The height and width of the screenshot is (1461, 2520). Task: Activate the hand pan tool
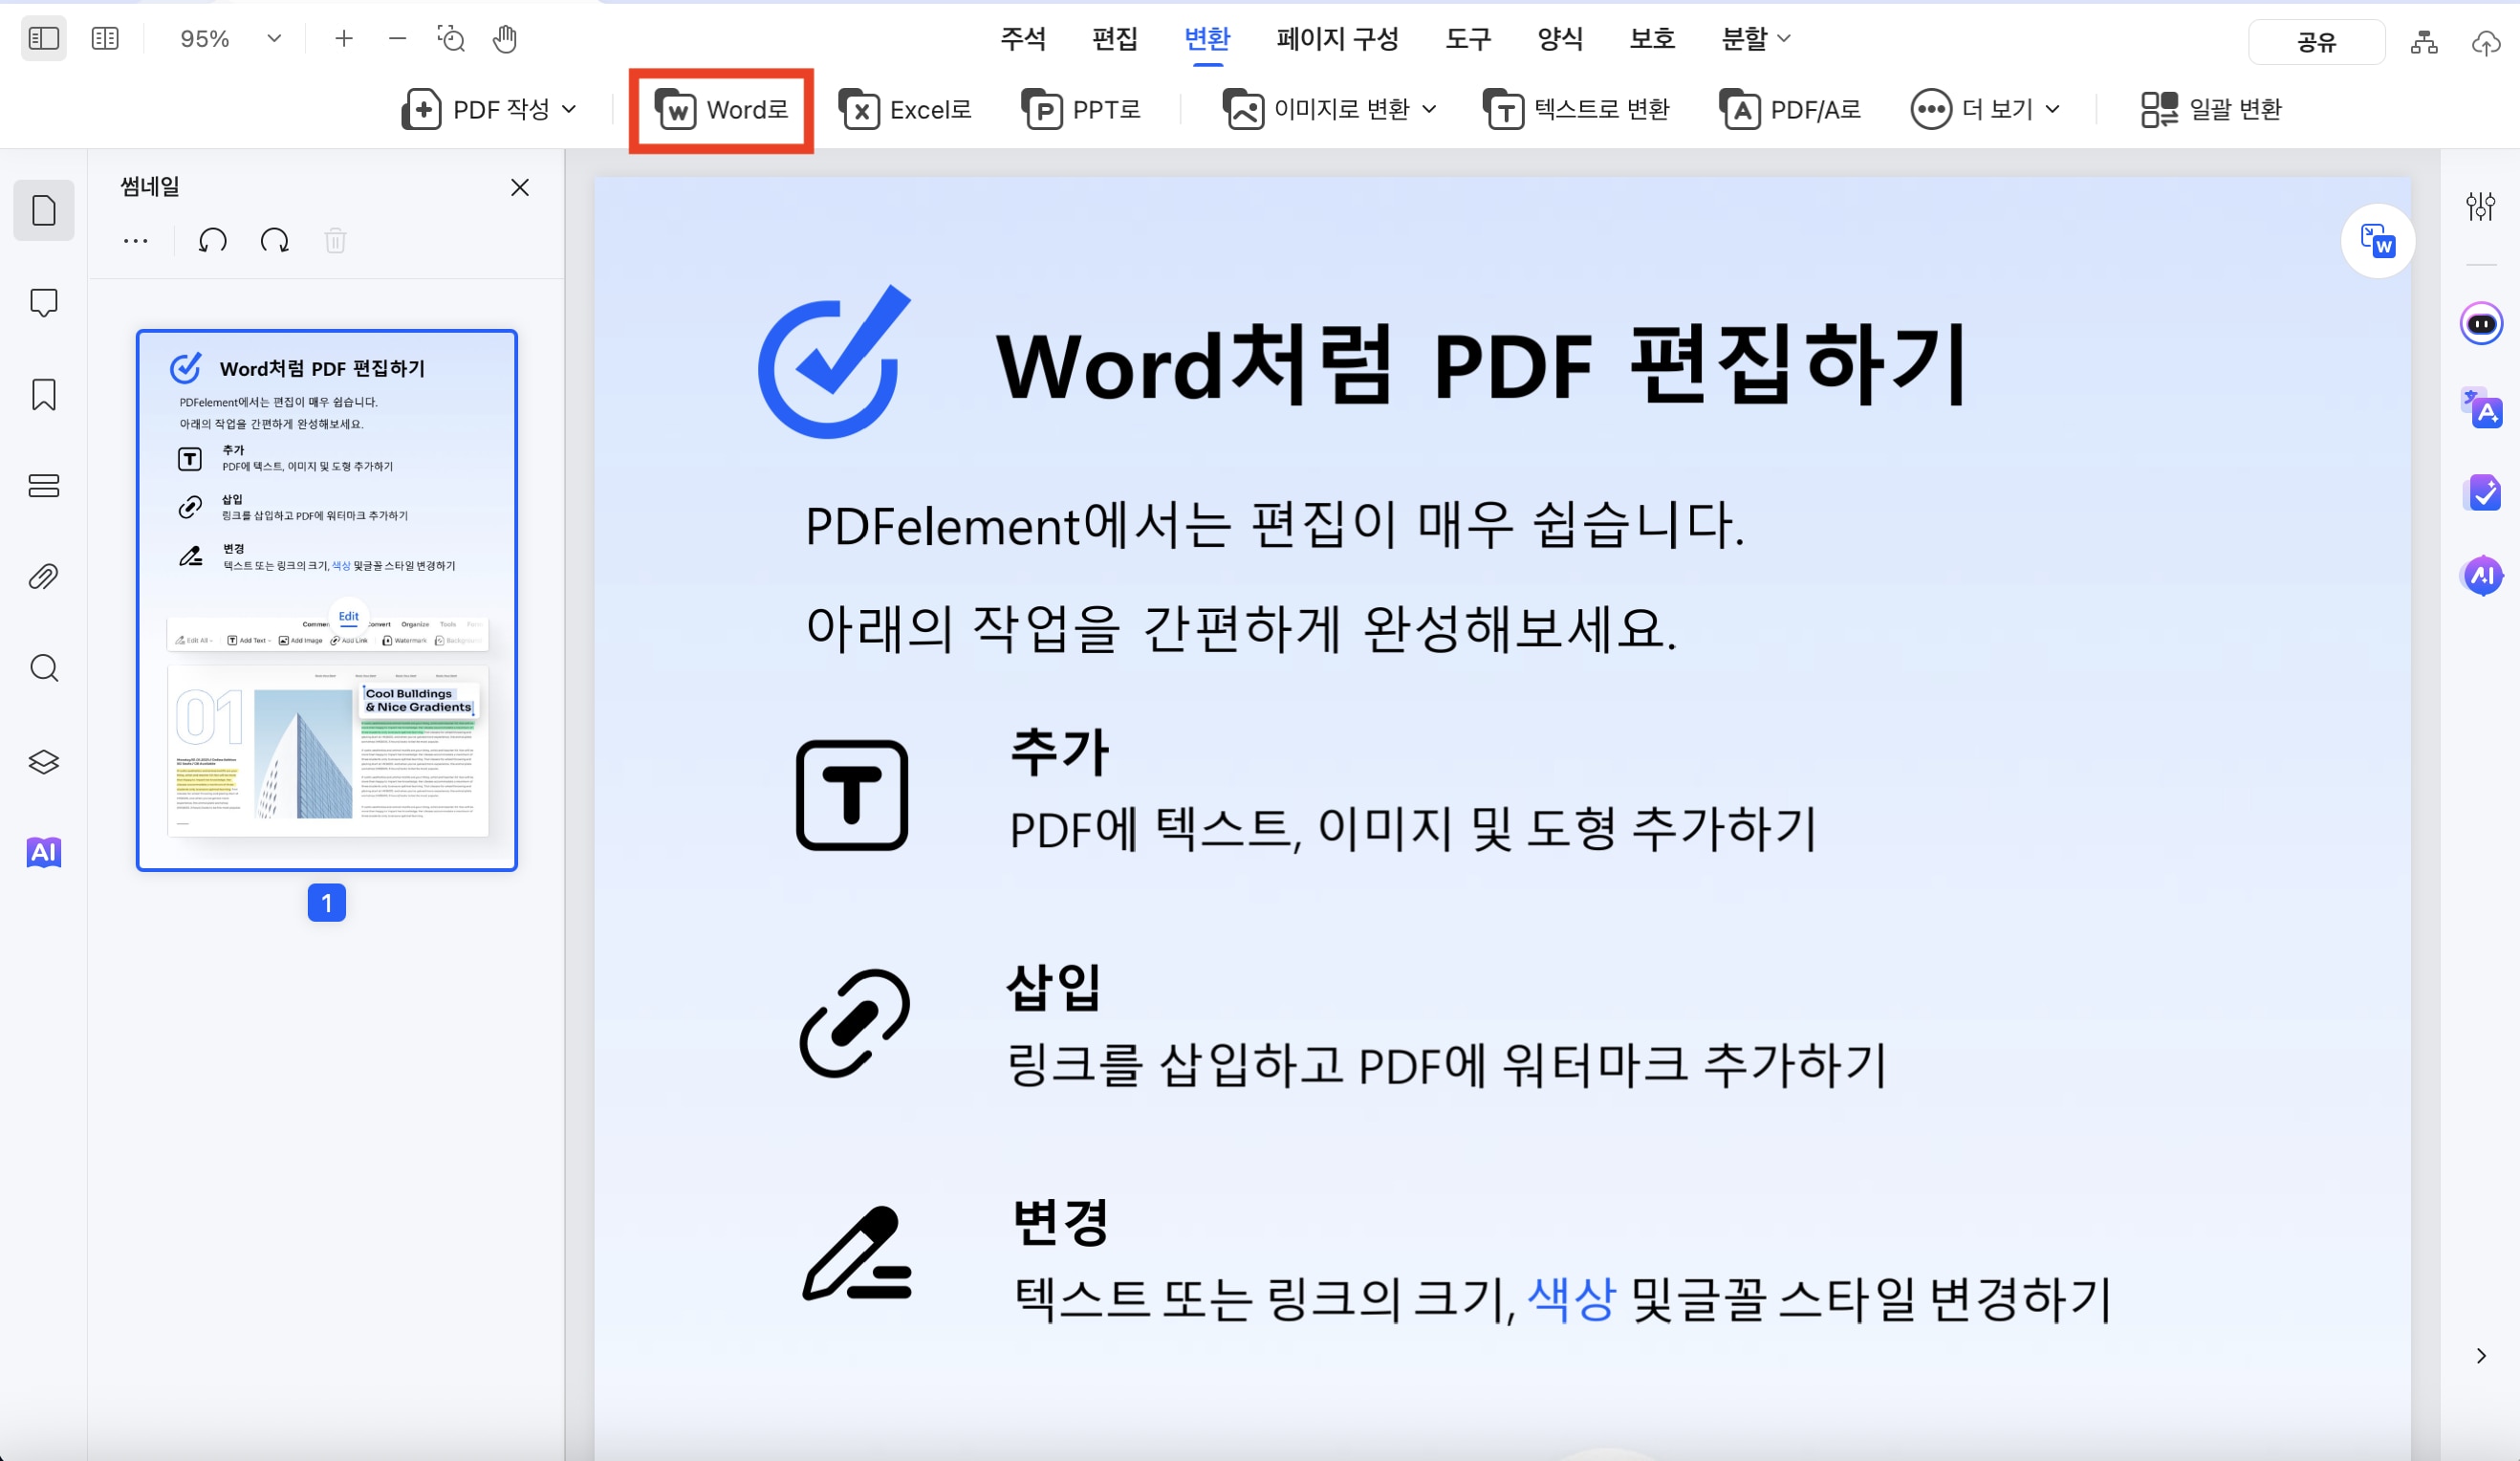(505, 38)
